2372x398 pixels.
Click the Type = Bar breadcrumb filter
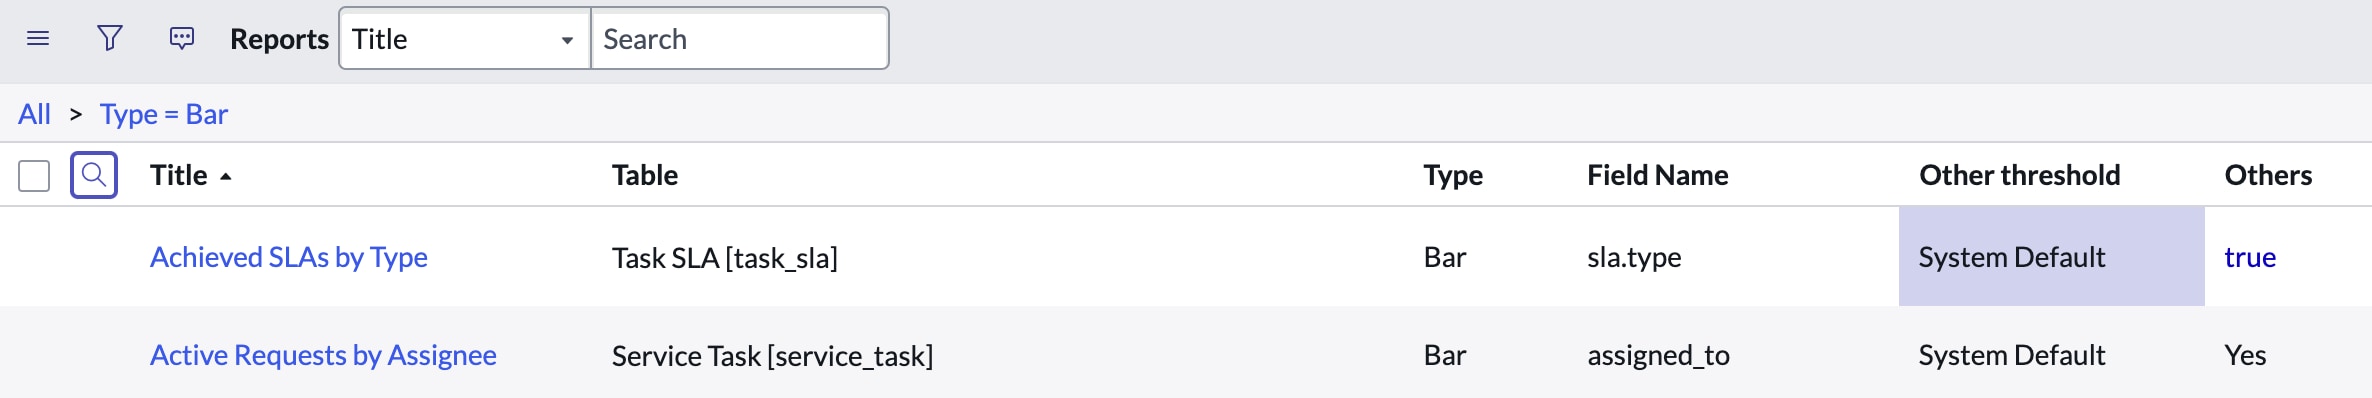point(164,114)
